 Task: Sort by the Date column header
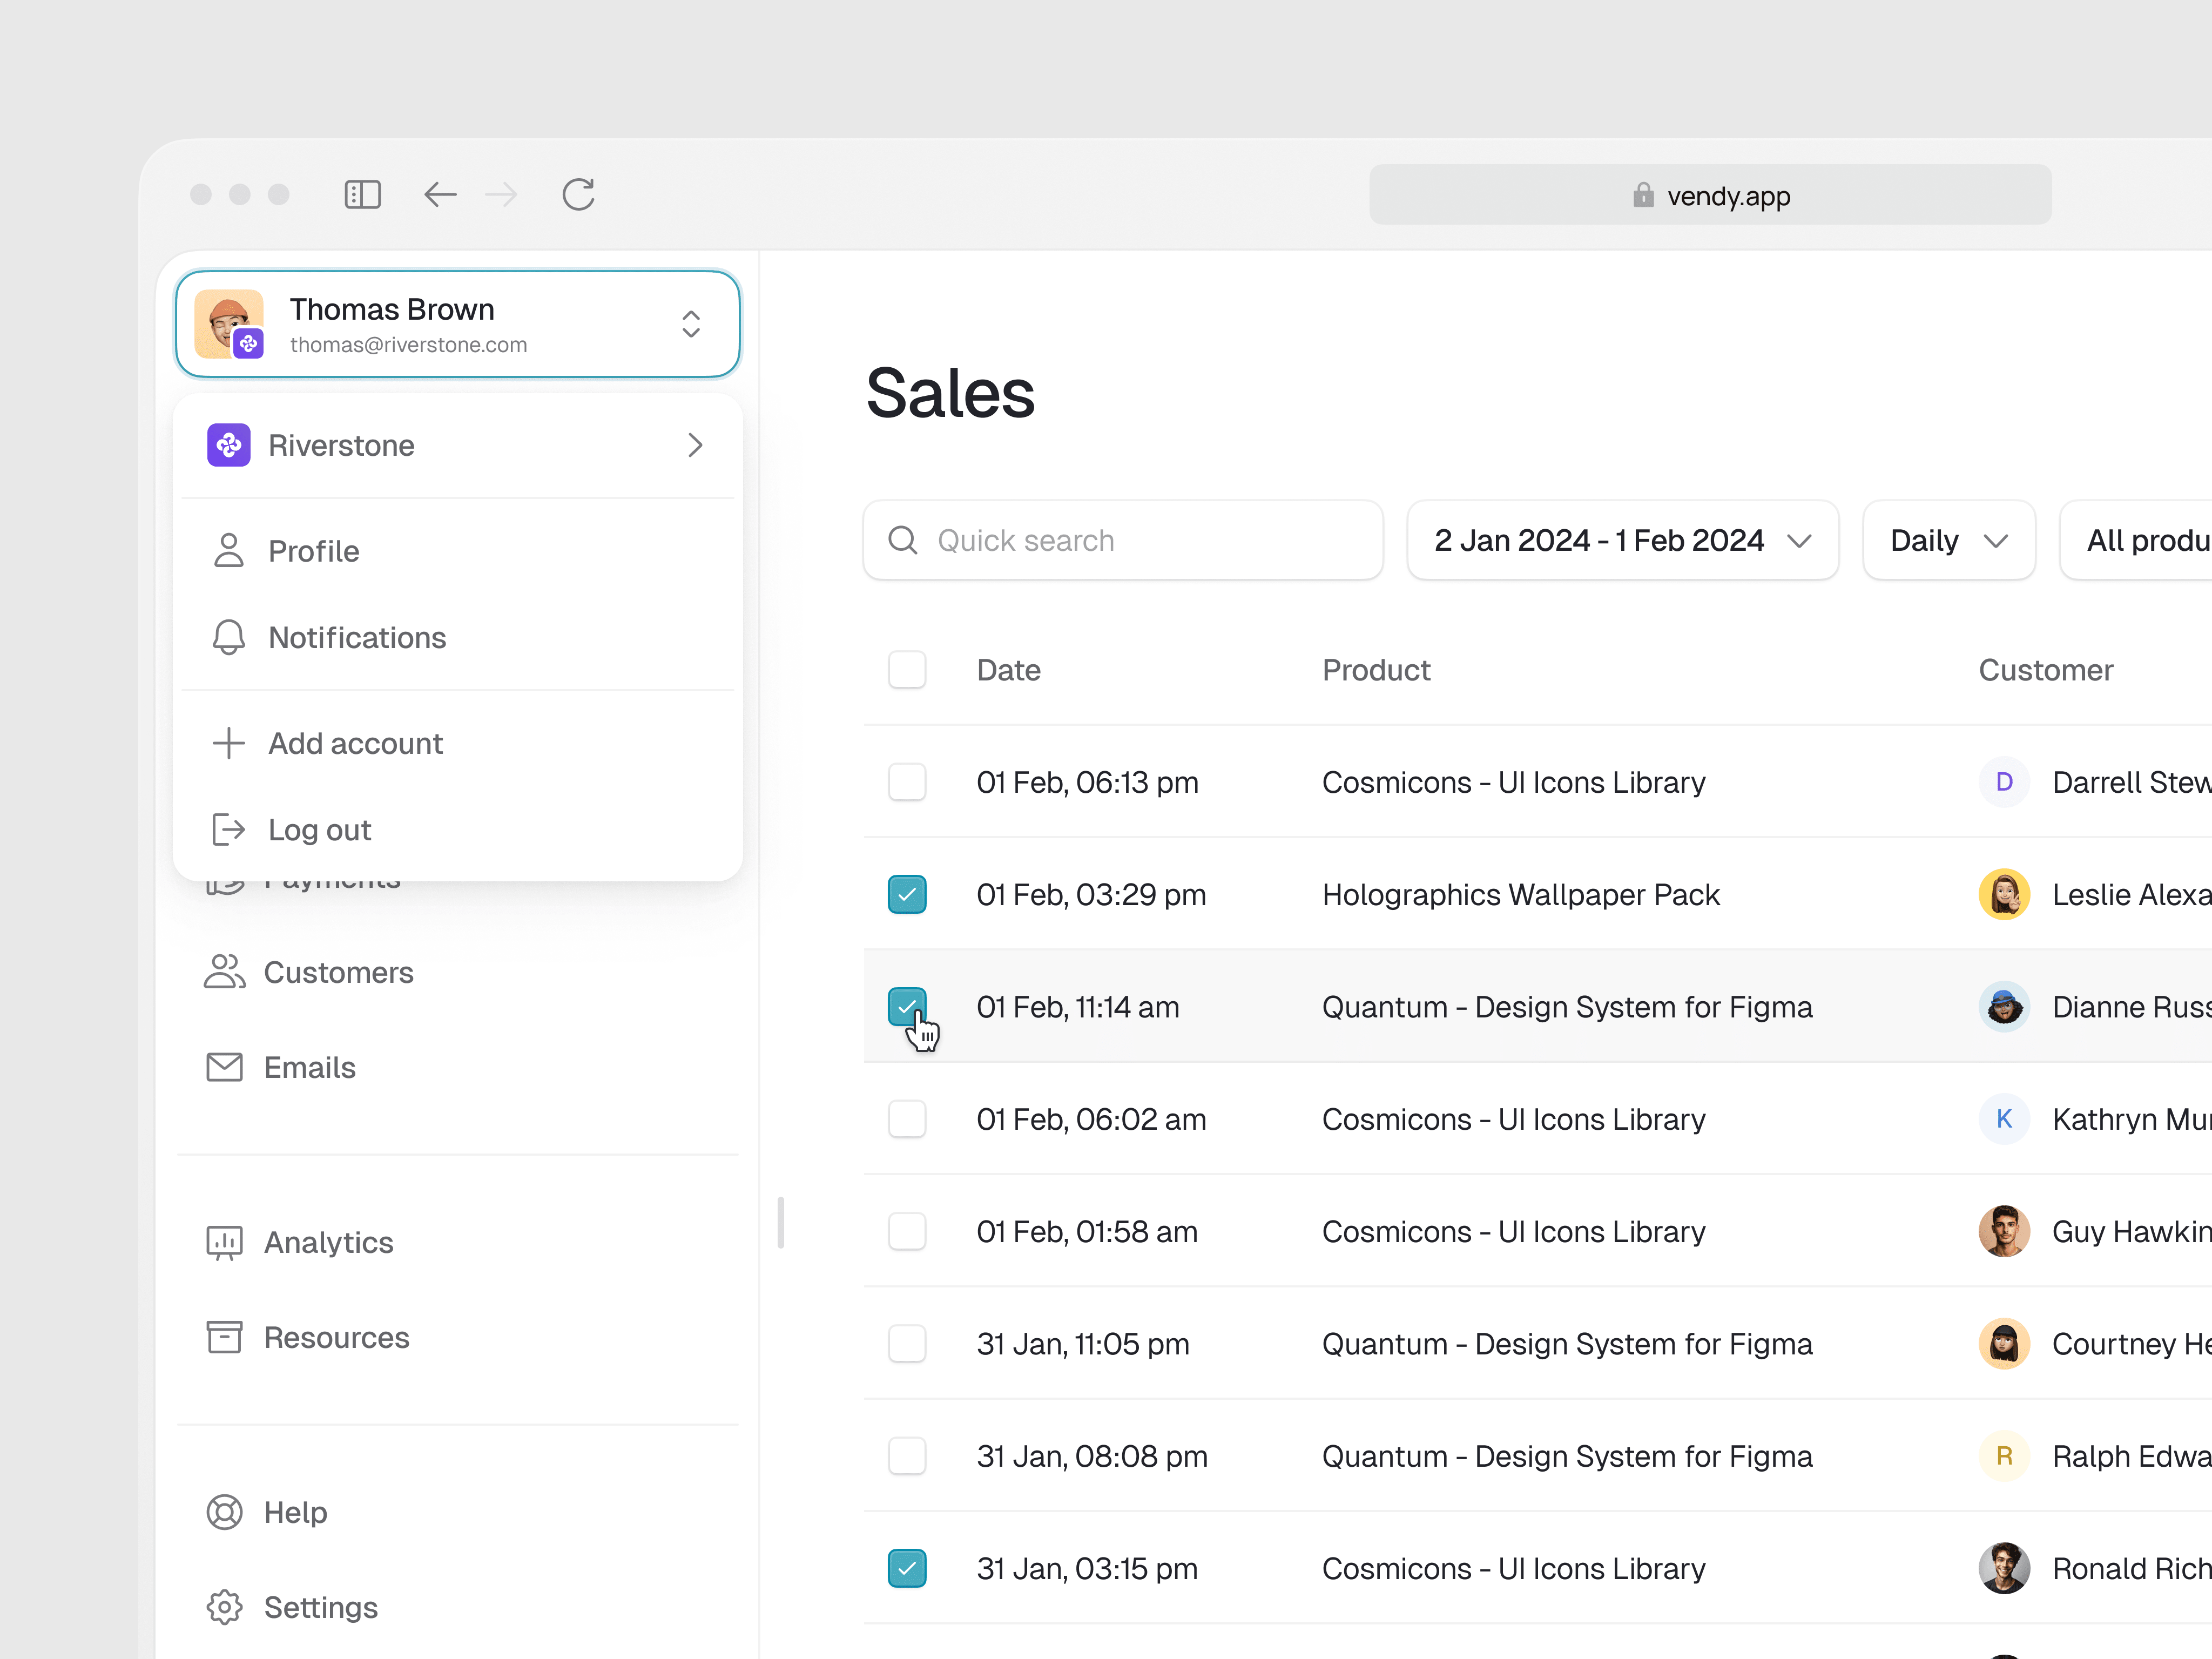coord(1008,670)
